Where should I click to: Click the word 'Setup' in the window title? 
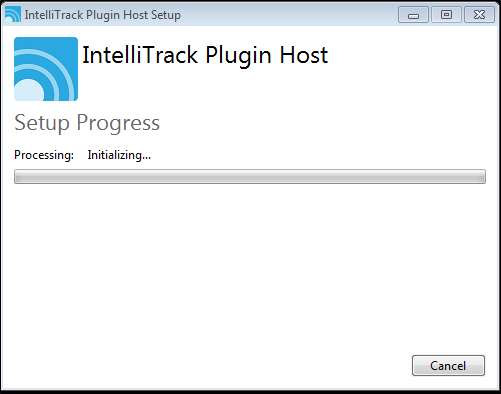pyautogui.click(x=166, y=15)
